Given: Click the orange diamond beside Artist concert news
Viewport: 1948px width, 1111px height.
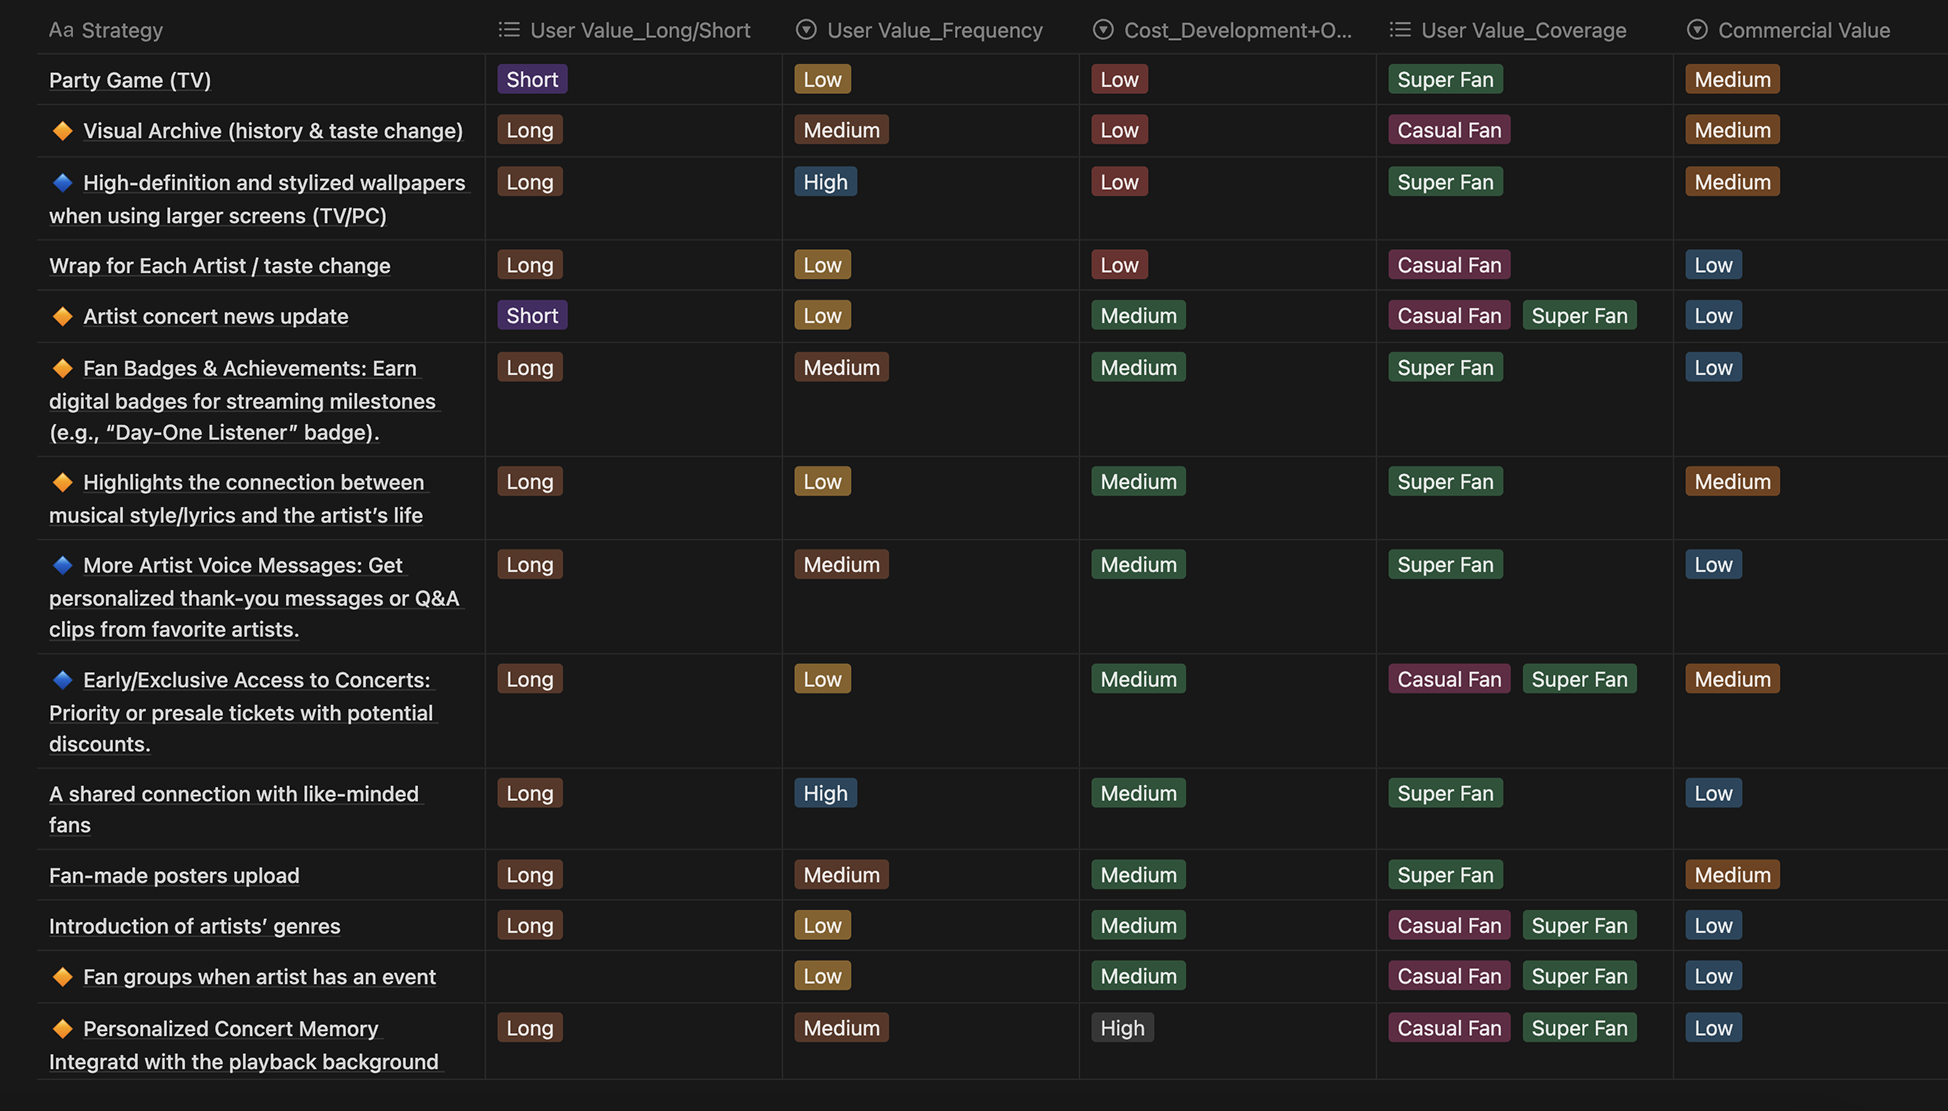Looking at the screenshot, I should click(x=62, y=316).
